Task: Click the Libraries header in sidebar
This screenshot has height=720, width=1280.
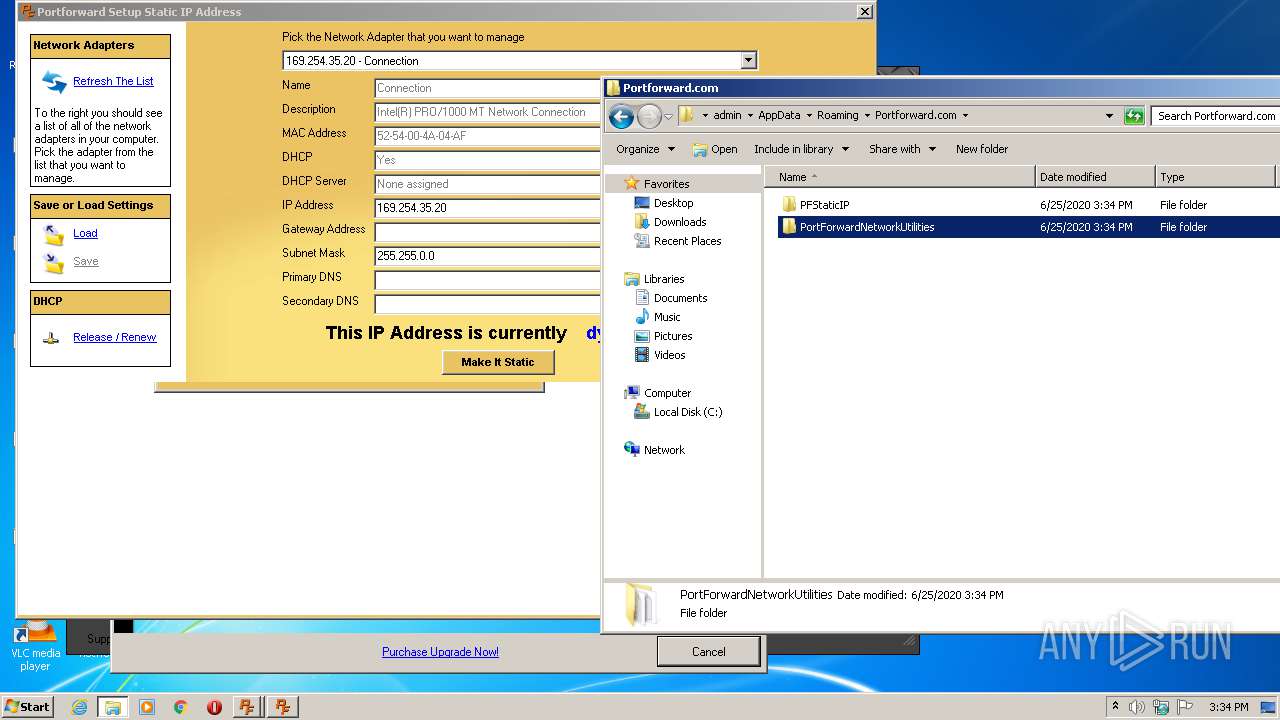Action: pos(664,279)
